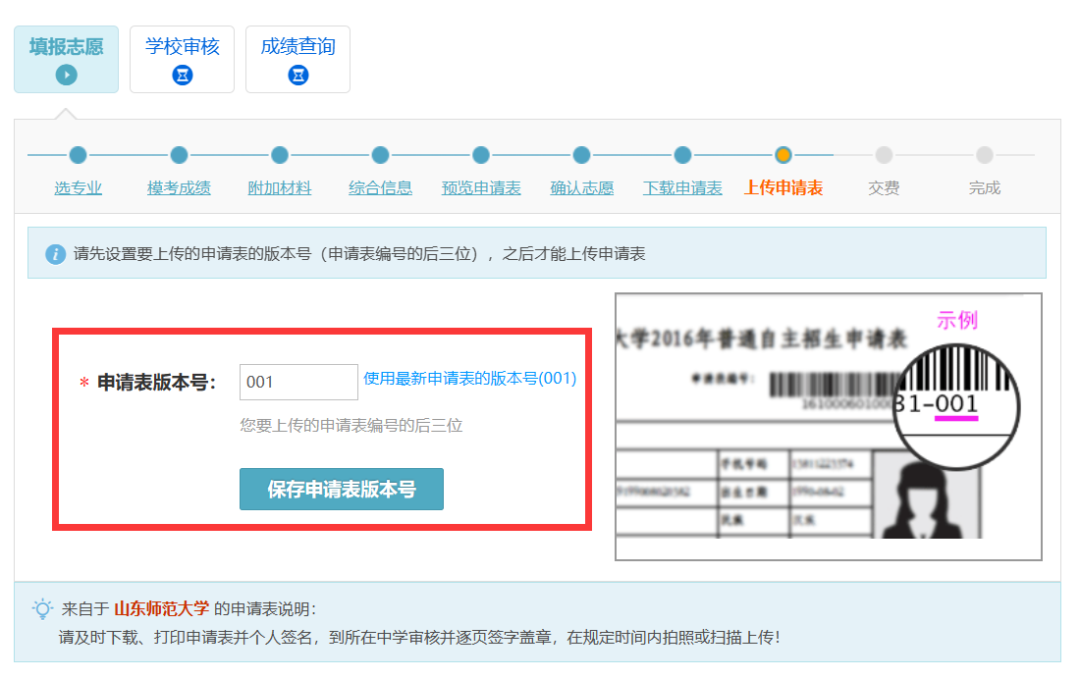Click the hourglass icon under 成绩查询
Image resolution: width=1080 pixels, height=678 pixels.
(x=298, y=75)
